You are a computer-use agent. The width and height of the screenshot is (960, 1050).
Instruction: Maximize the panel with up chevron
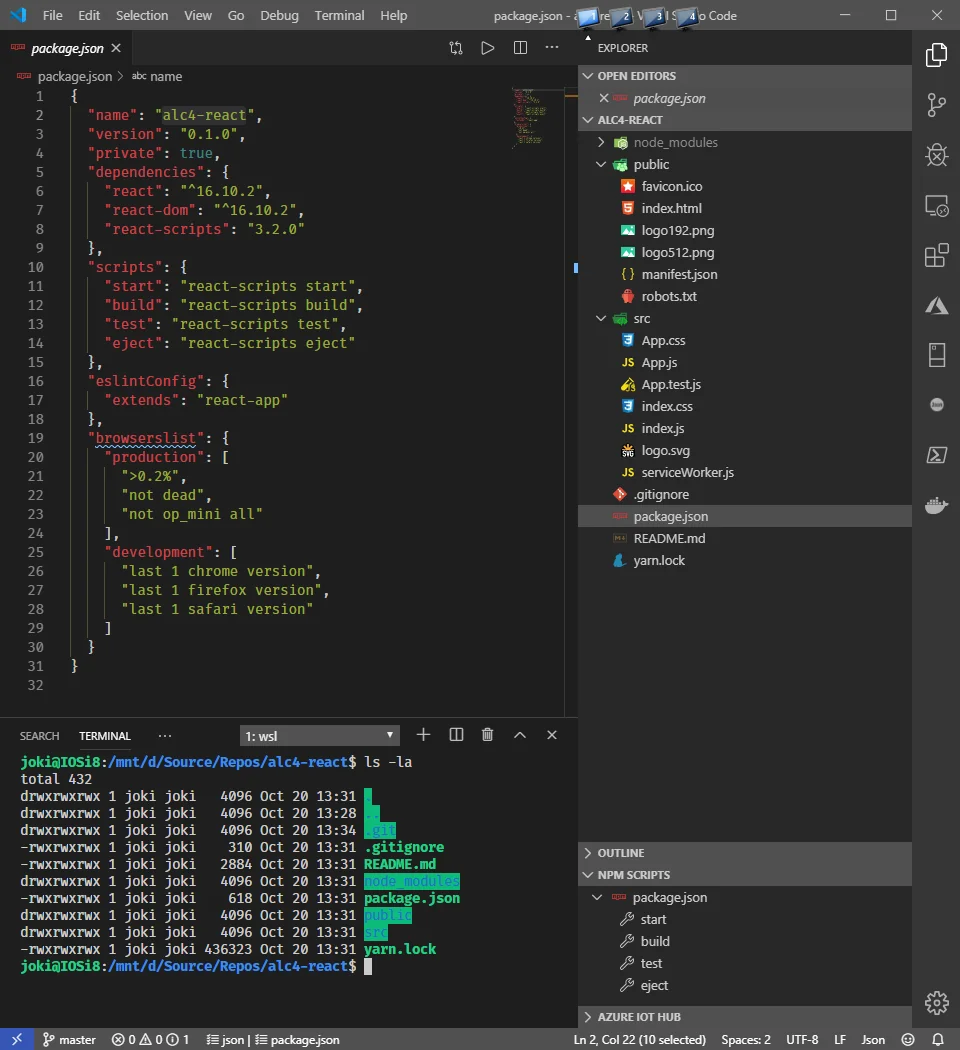tap(519, 735)
